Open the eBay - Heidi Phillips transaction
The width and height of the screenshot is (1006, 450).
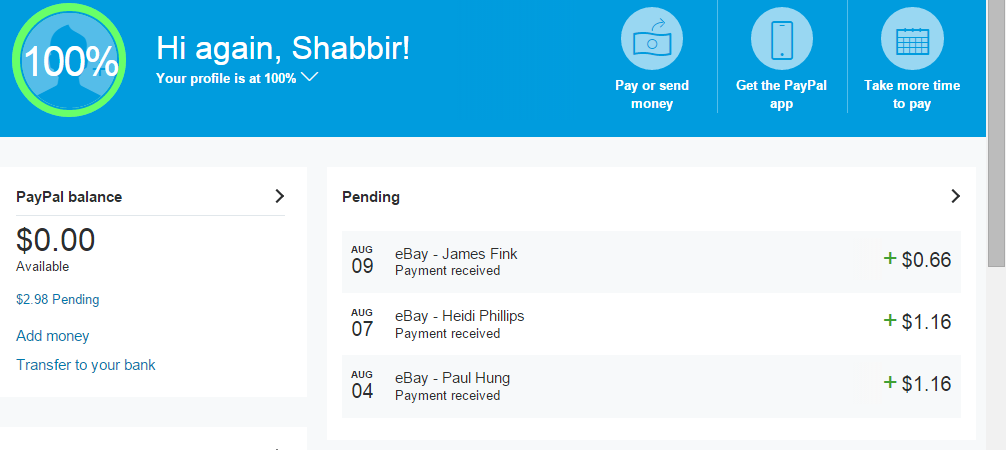pos(459,316)
